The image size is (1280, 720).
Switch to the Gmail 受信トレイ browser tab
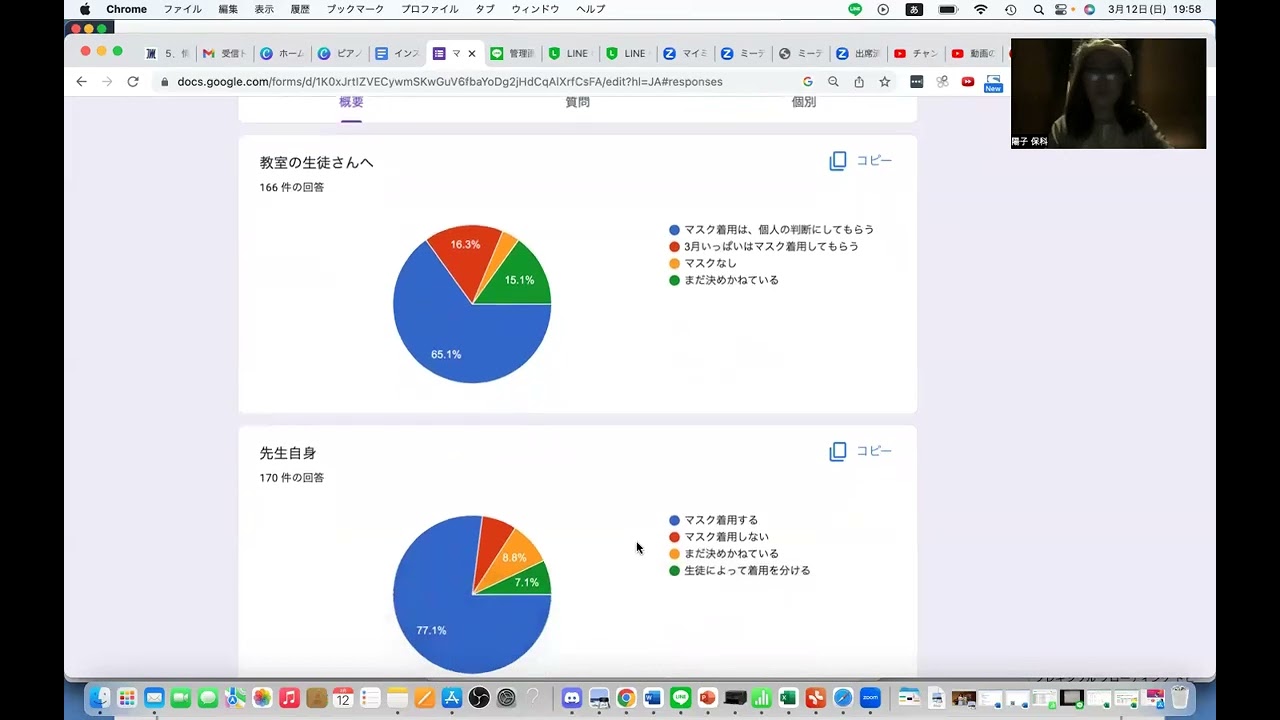(224, 53)
